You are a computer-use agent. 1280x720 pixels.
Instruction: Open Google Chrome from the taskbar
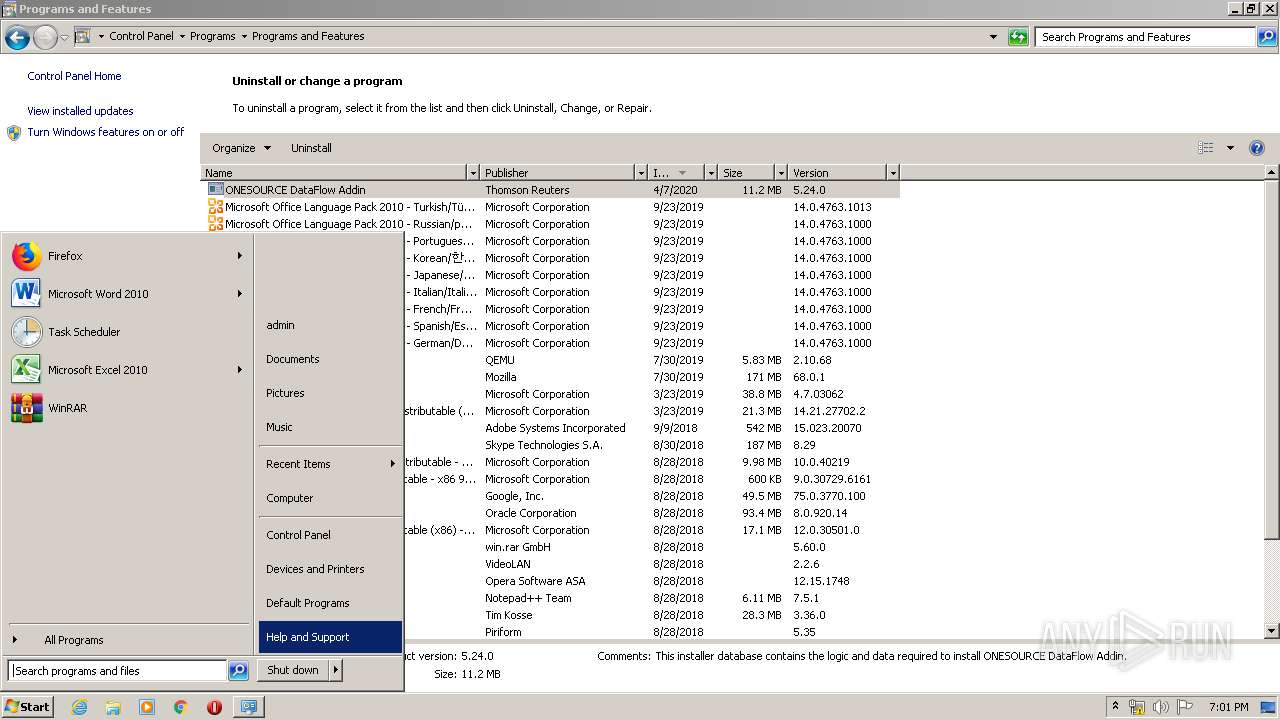point(180,707)
